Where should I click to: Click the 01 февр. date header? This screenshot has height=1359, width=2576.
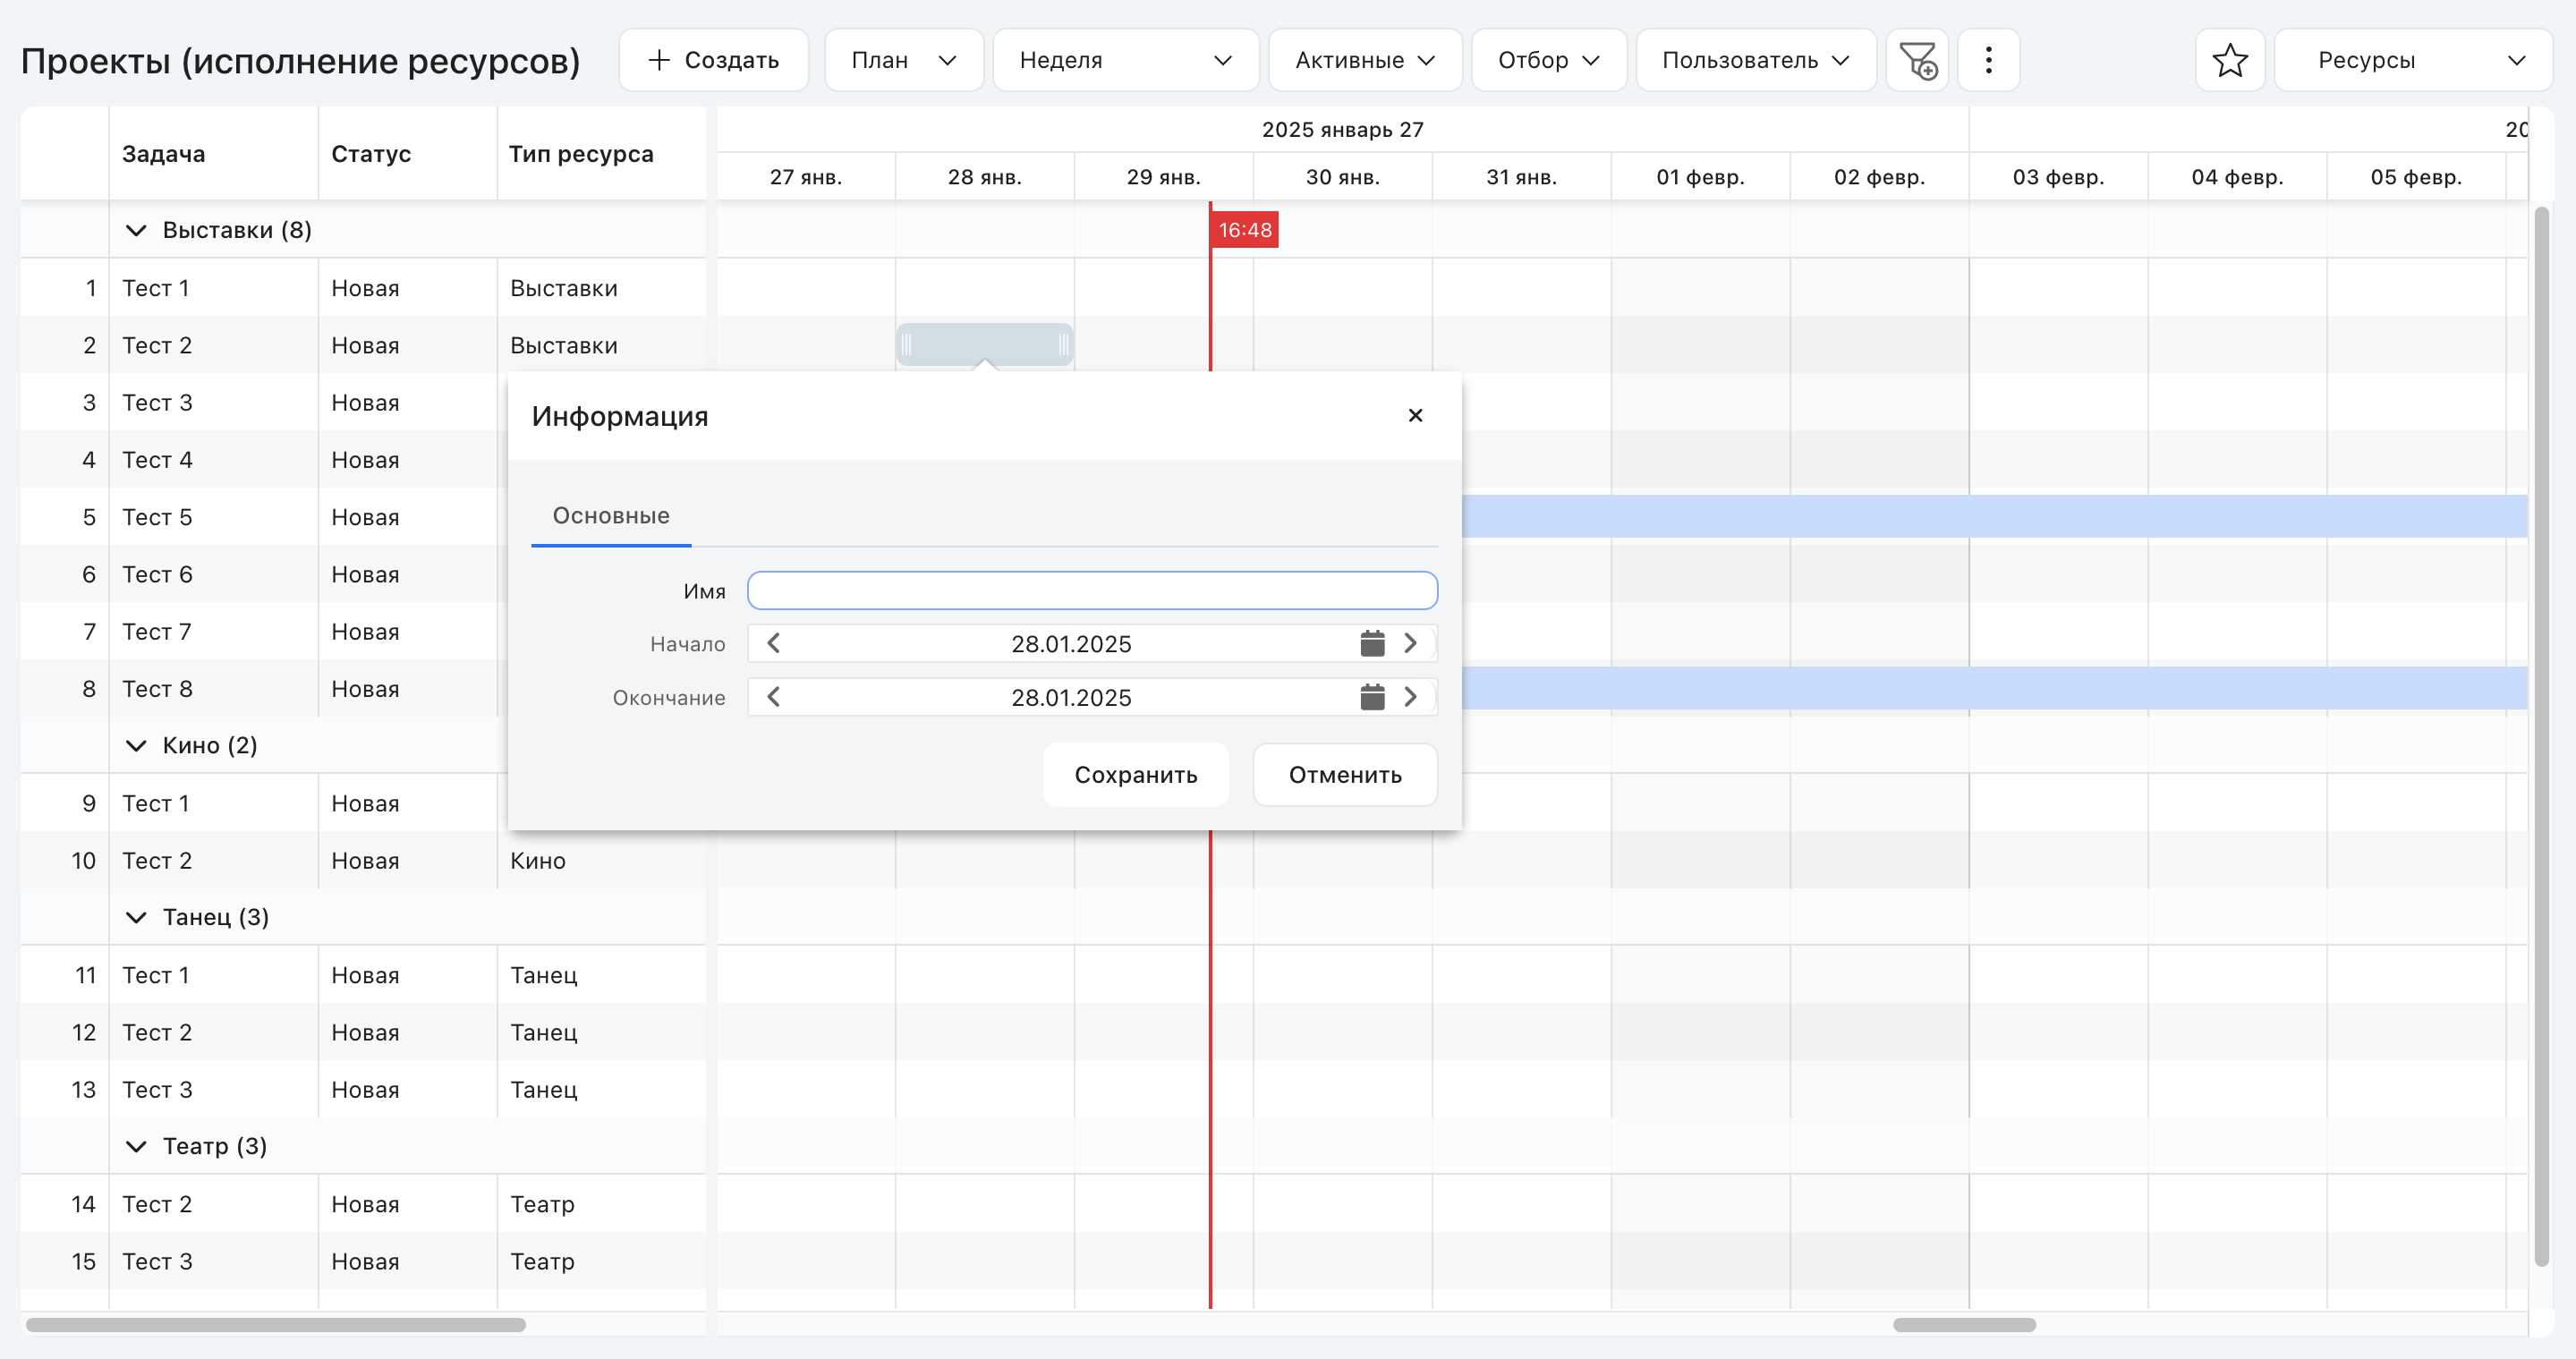pos(1701,177)
